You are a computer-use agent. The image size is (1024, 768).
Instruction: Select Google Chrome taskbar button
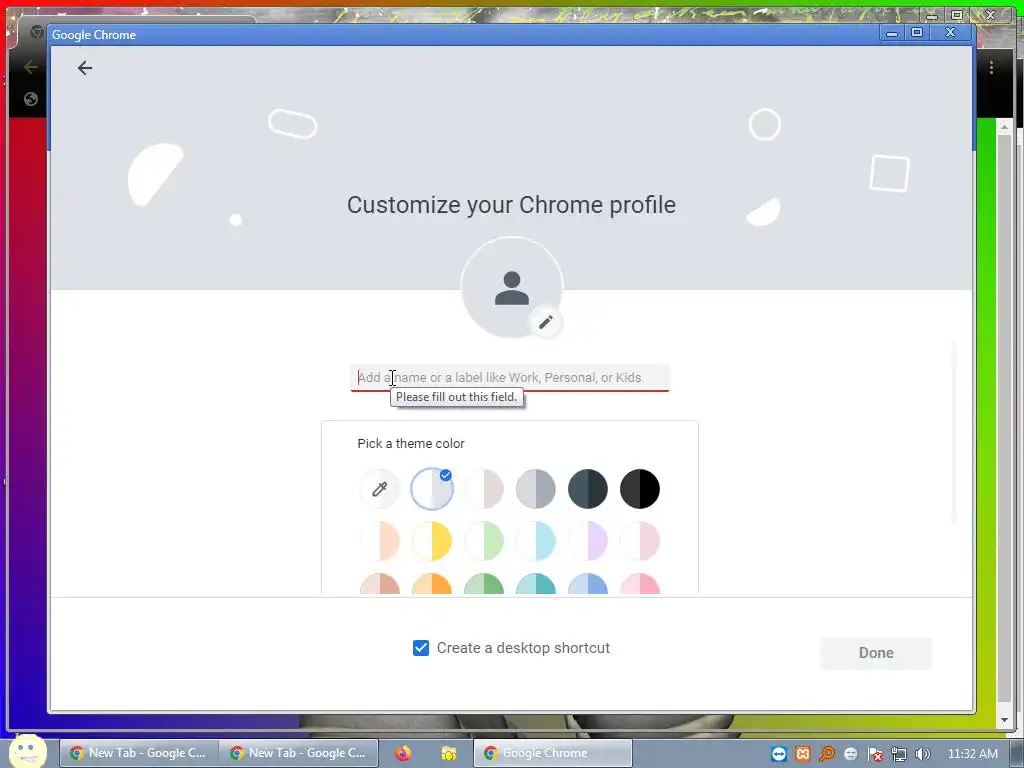pyautogui.click(x=552, y=753)
